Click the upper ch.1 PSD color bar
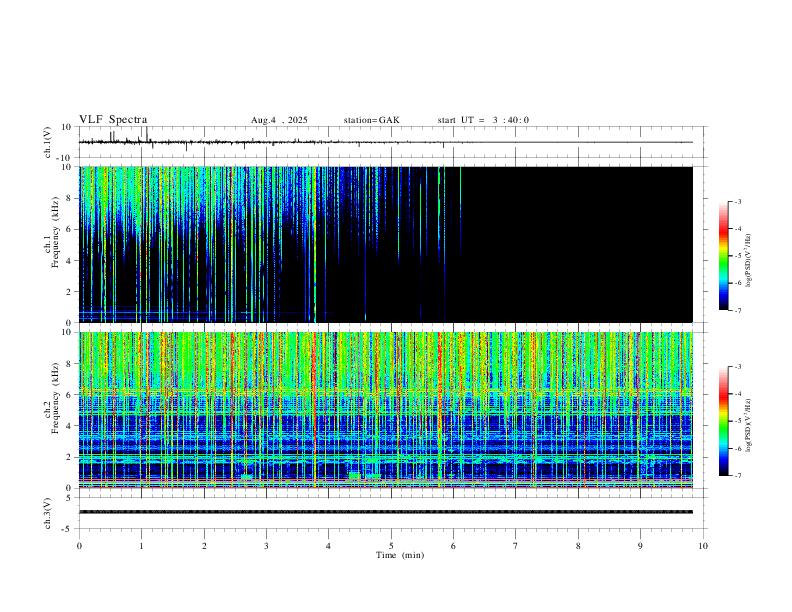This screenshot has height=612, width=792. pos(724,256)
